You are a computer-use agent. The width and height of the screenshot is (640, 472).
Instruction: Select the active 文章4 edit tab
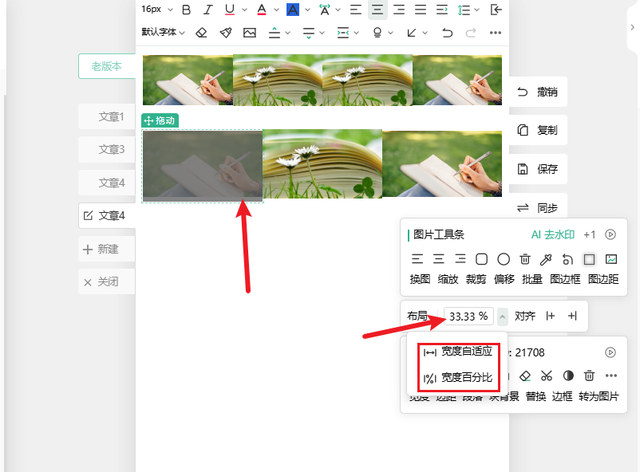tap(107, 215)
